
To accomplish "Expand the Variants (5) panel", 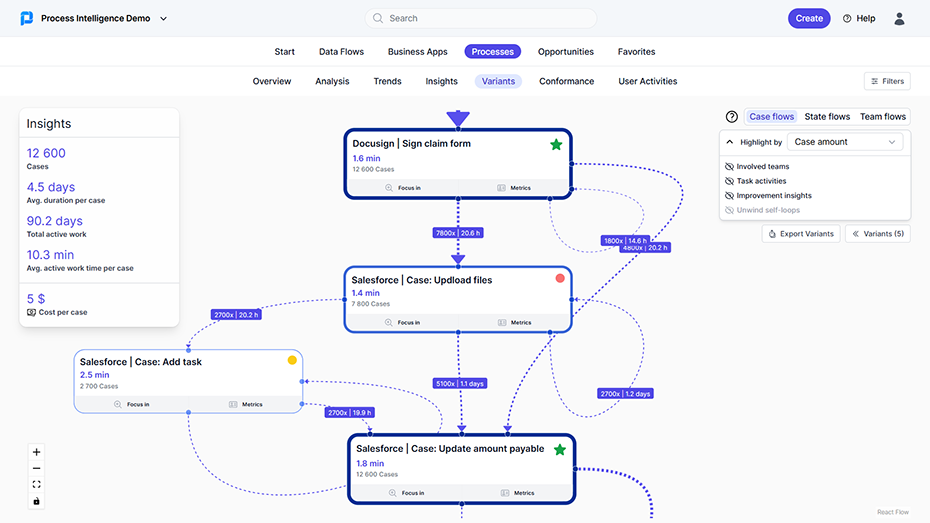I will tap(878, 234).
